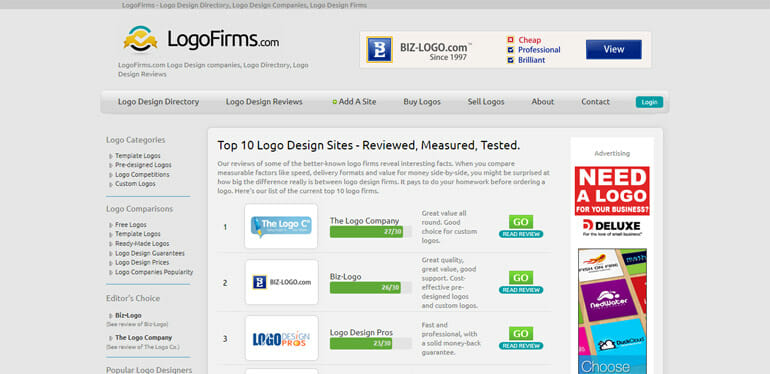Open the Logo Design Directory menu
This screenshot has height=374, width=770.
[x=158, y=102]
